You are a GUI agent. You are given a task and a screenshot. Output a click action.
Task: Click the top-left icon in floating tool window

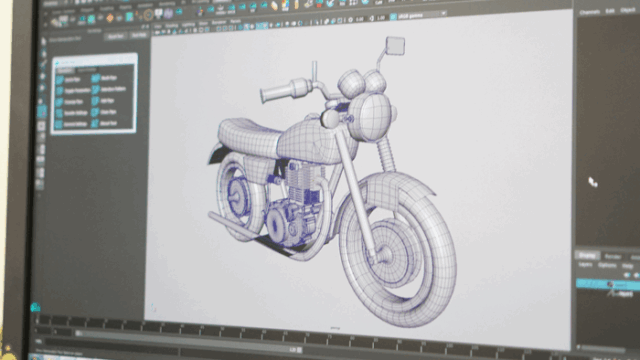[x=60, y=80]
